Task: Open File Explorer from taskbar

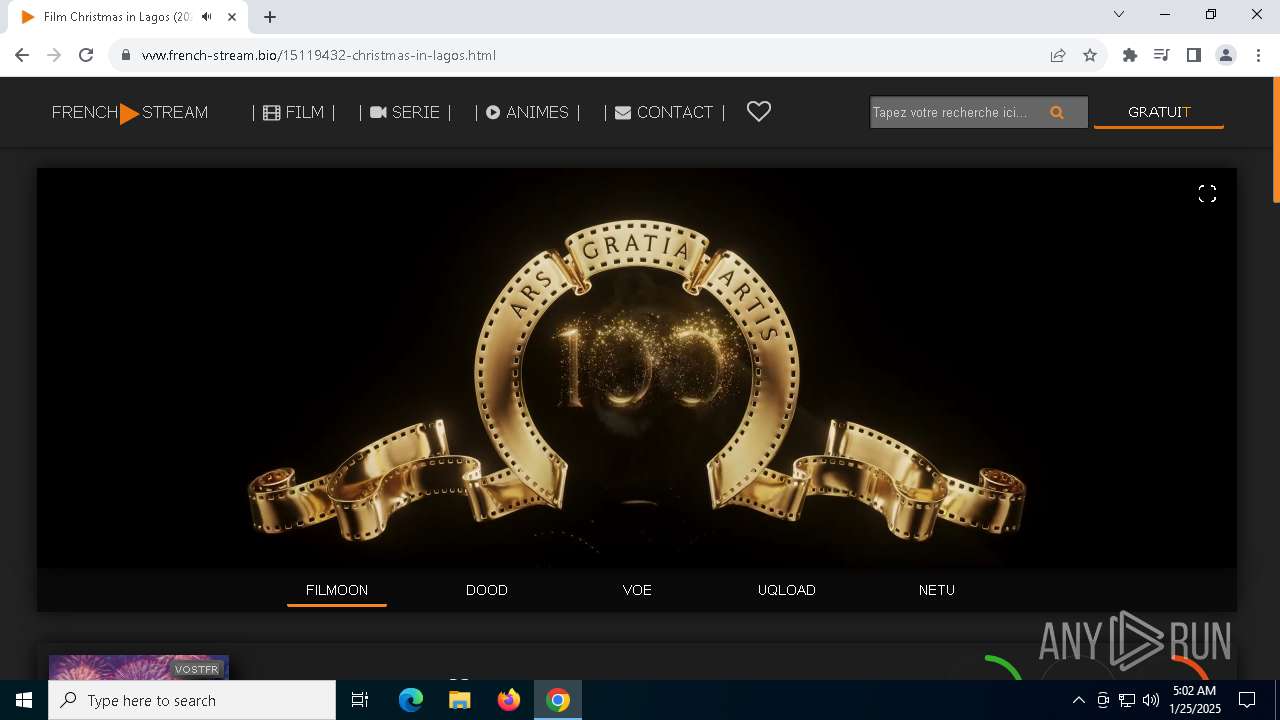Action: point(460,700)
